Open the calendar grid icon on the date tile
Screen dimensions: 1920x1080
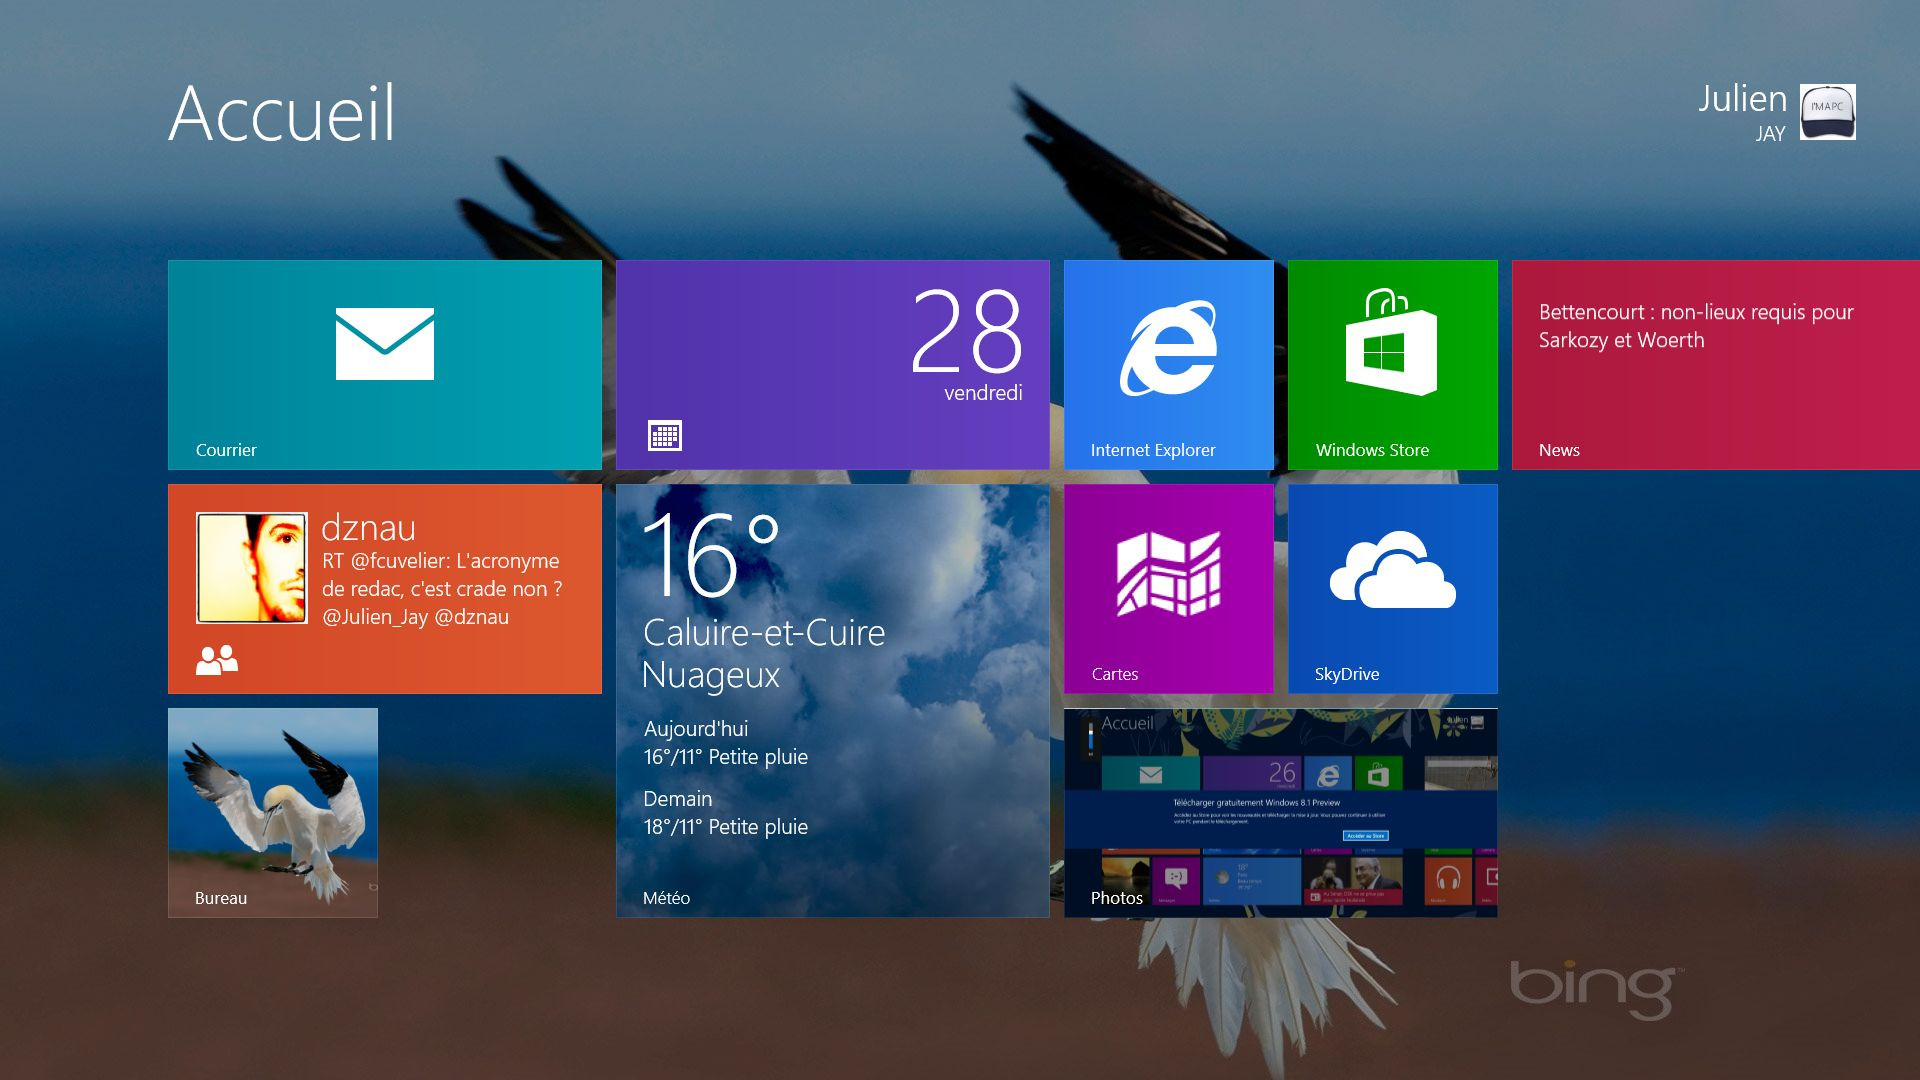click(x=665, y=436)
